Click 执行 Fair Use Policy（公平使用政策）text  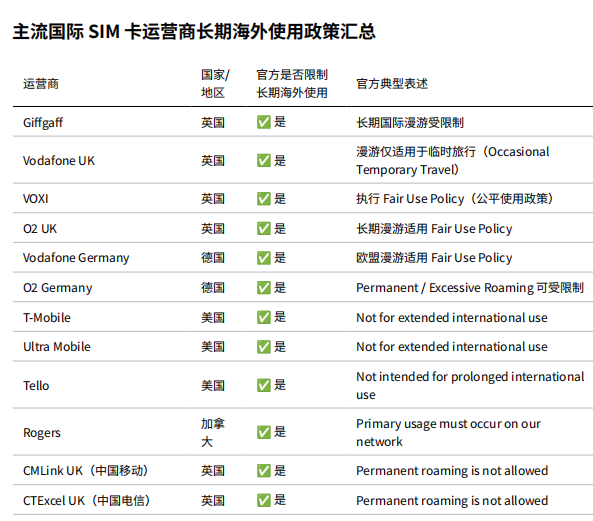tap(455, 198)
